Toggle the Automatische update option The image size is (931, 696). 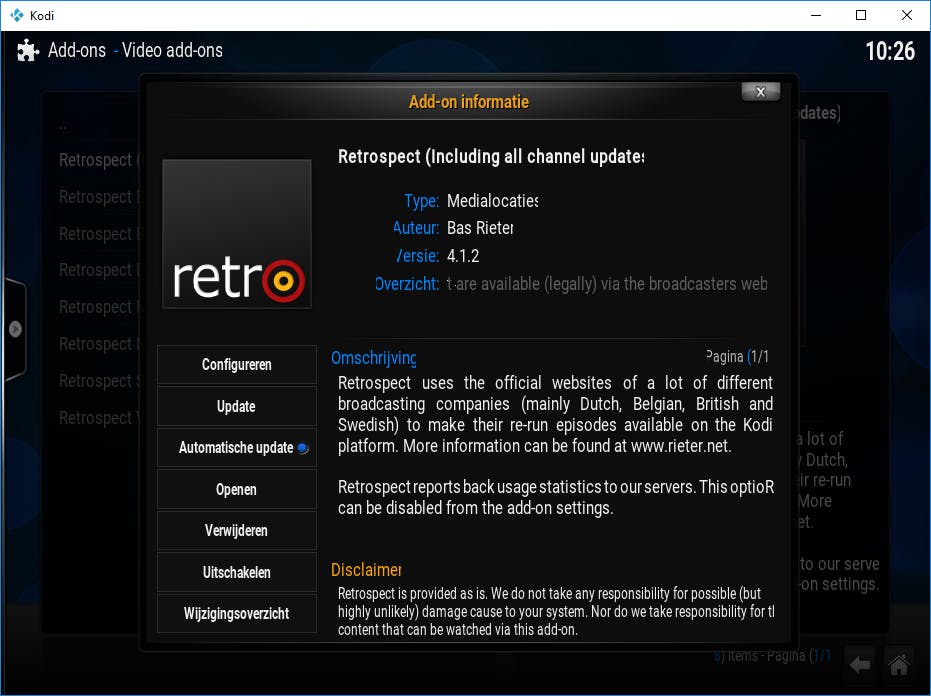tap(236, 447)
